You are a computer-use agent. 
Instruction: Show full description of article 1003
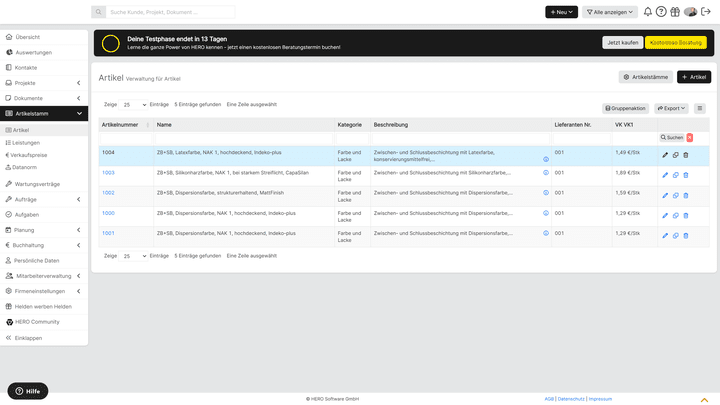point(546,172)
